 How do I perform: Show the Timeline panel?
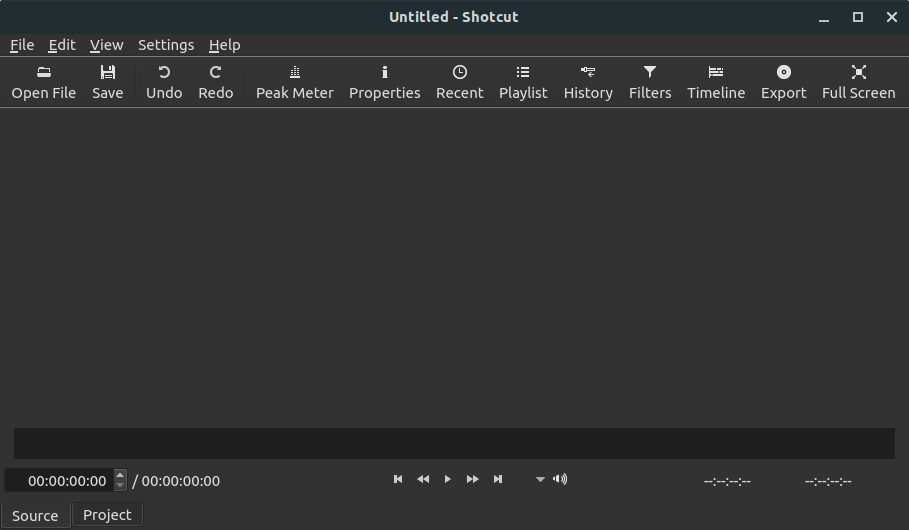[716, 81]
